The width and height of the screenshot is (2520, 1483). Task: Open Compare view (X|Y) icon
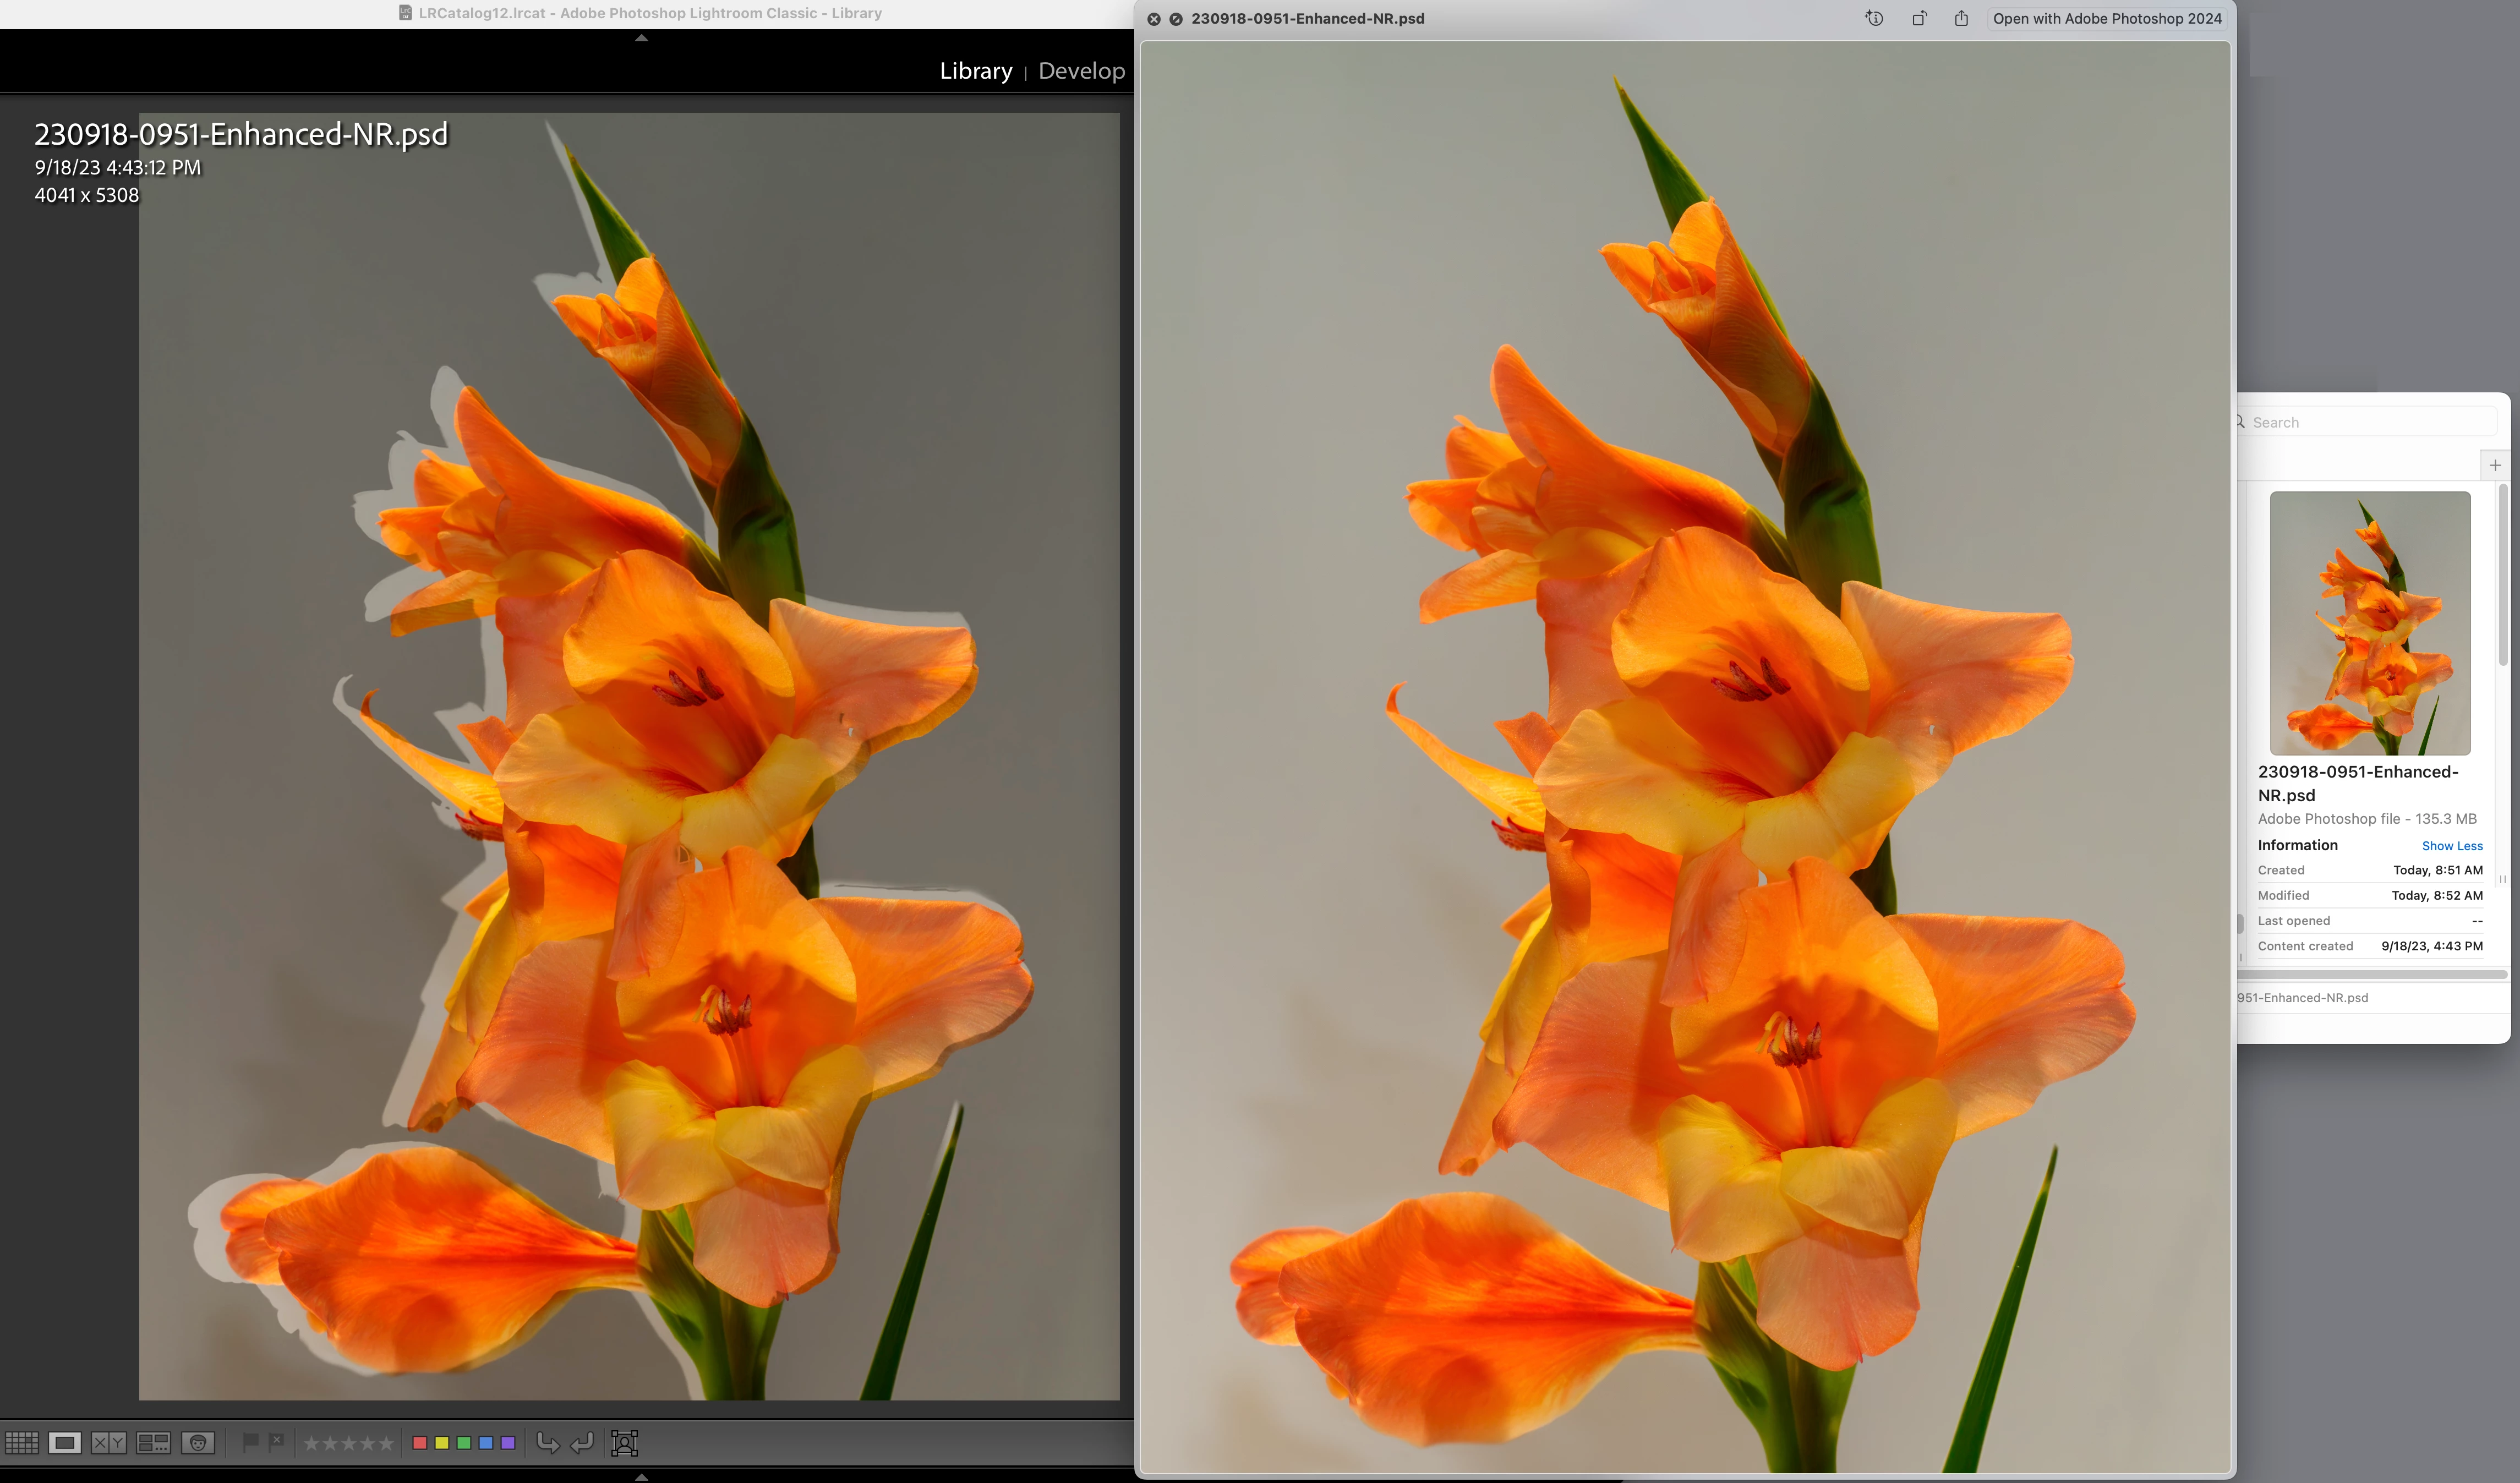pos(109,1442)
